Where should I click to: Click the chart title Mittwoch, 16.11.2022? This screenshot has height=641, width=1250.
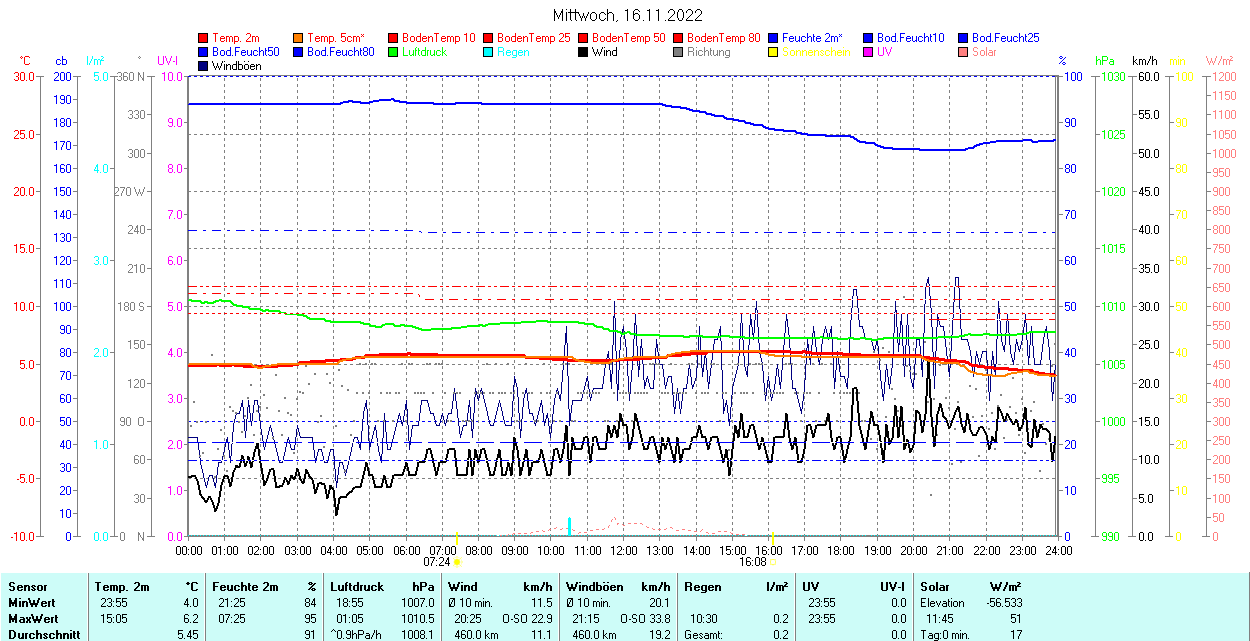tap(627, 16)
